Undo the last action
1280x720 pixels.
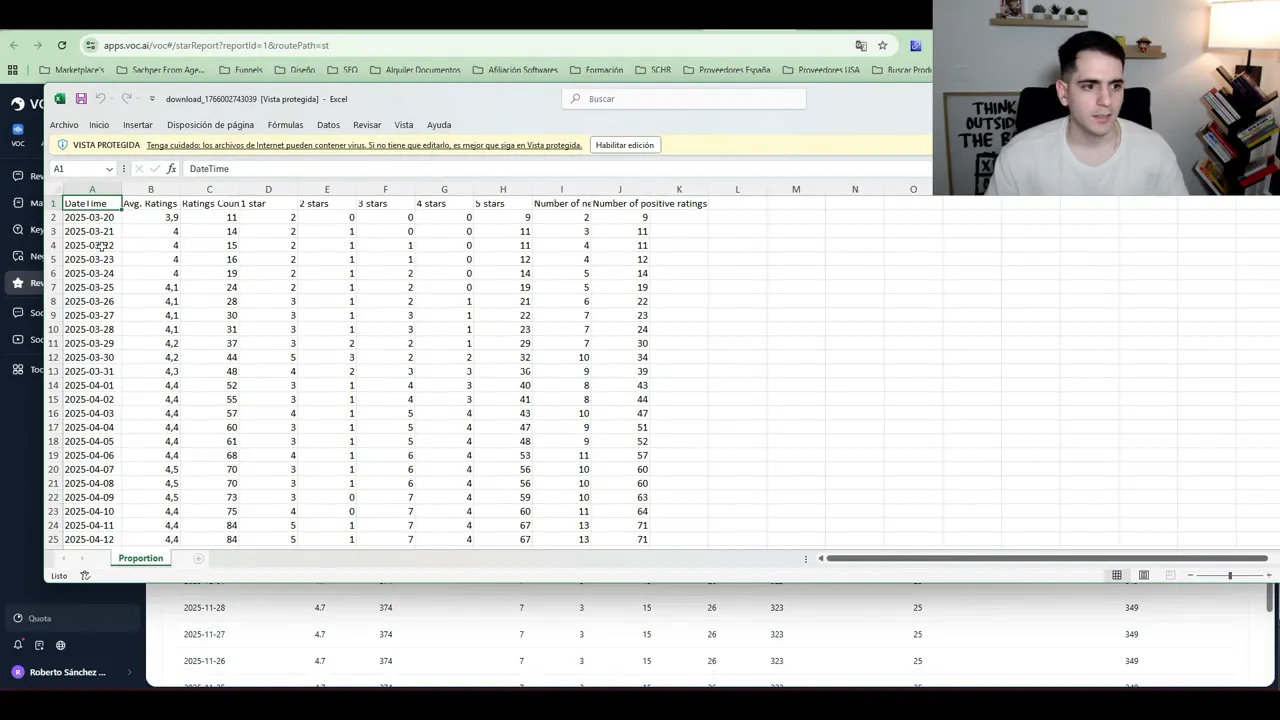(x=101, y=99)
